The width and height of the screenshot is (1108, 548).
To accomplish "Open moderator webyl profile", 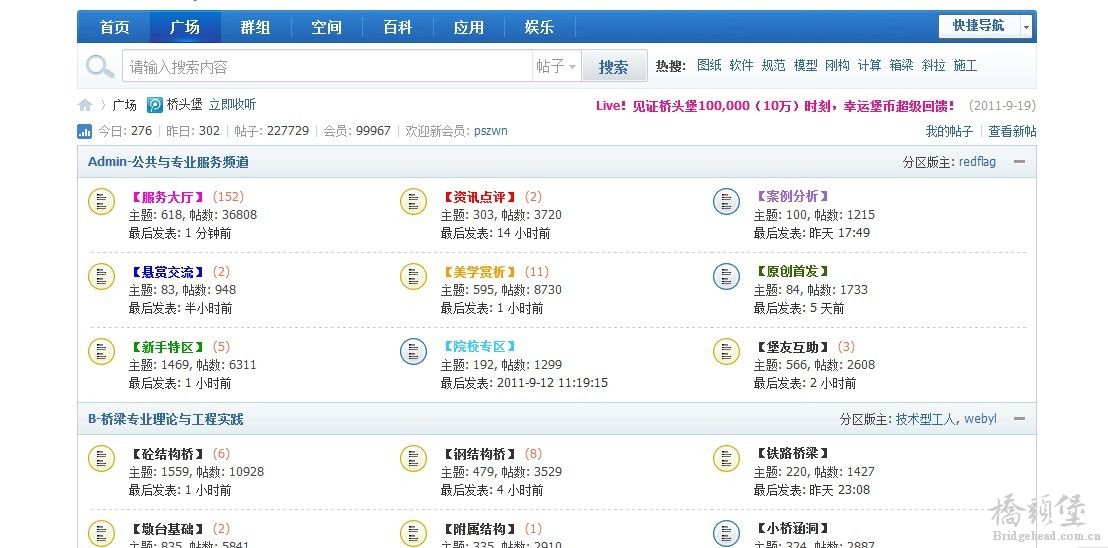I will [x=980, y=419].
